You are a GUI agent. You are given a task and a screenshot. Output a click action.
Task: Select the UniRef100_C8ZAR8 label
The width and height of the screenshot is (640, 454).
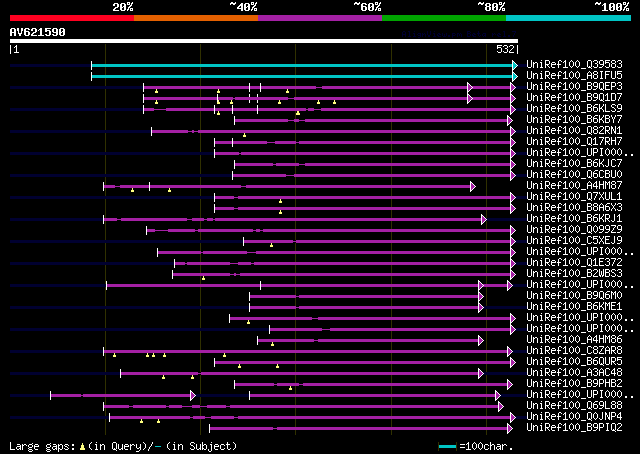[x=574, y=351]
